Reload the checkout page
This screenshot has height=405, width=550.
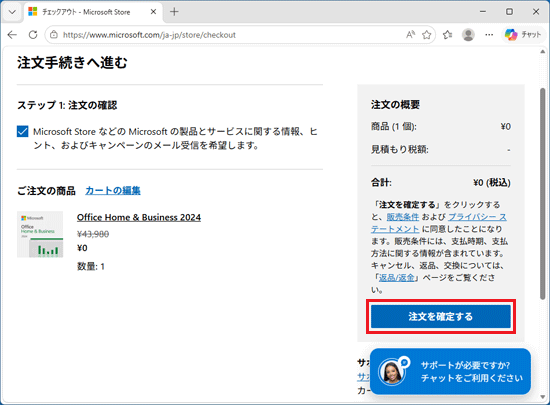point(33,35)
